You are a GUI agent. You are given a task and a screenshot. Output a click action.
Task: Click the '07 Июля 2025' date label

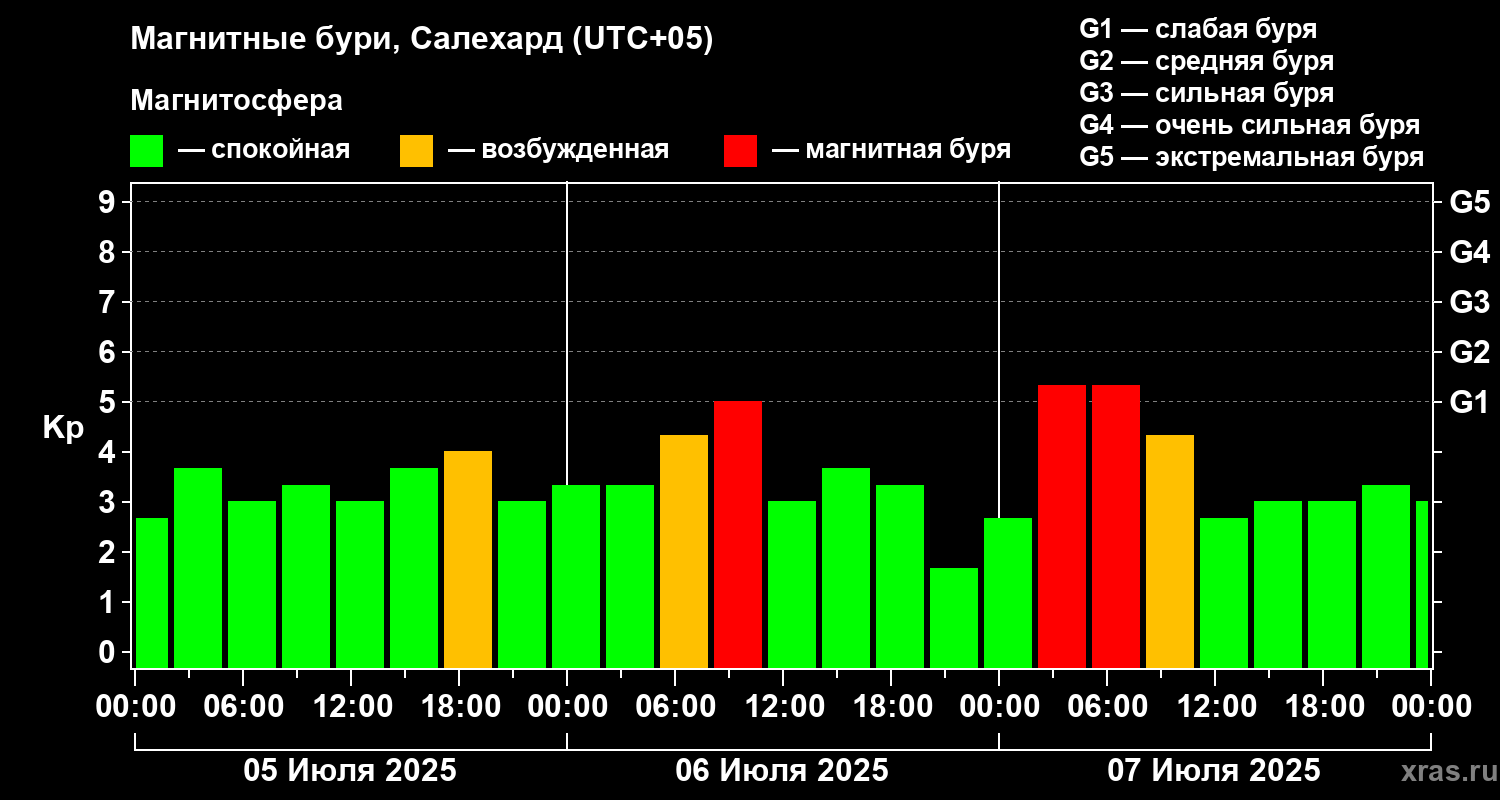coord(1214,771)
